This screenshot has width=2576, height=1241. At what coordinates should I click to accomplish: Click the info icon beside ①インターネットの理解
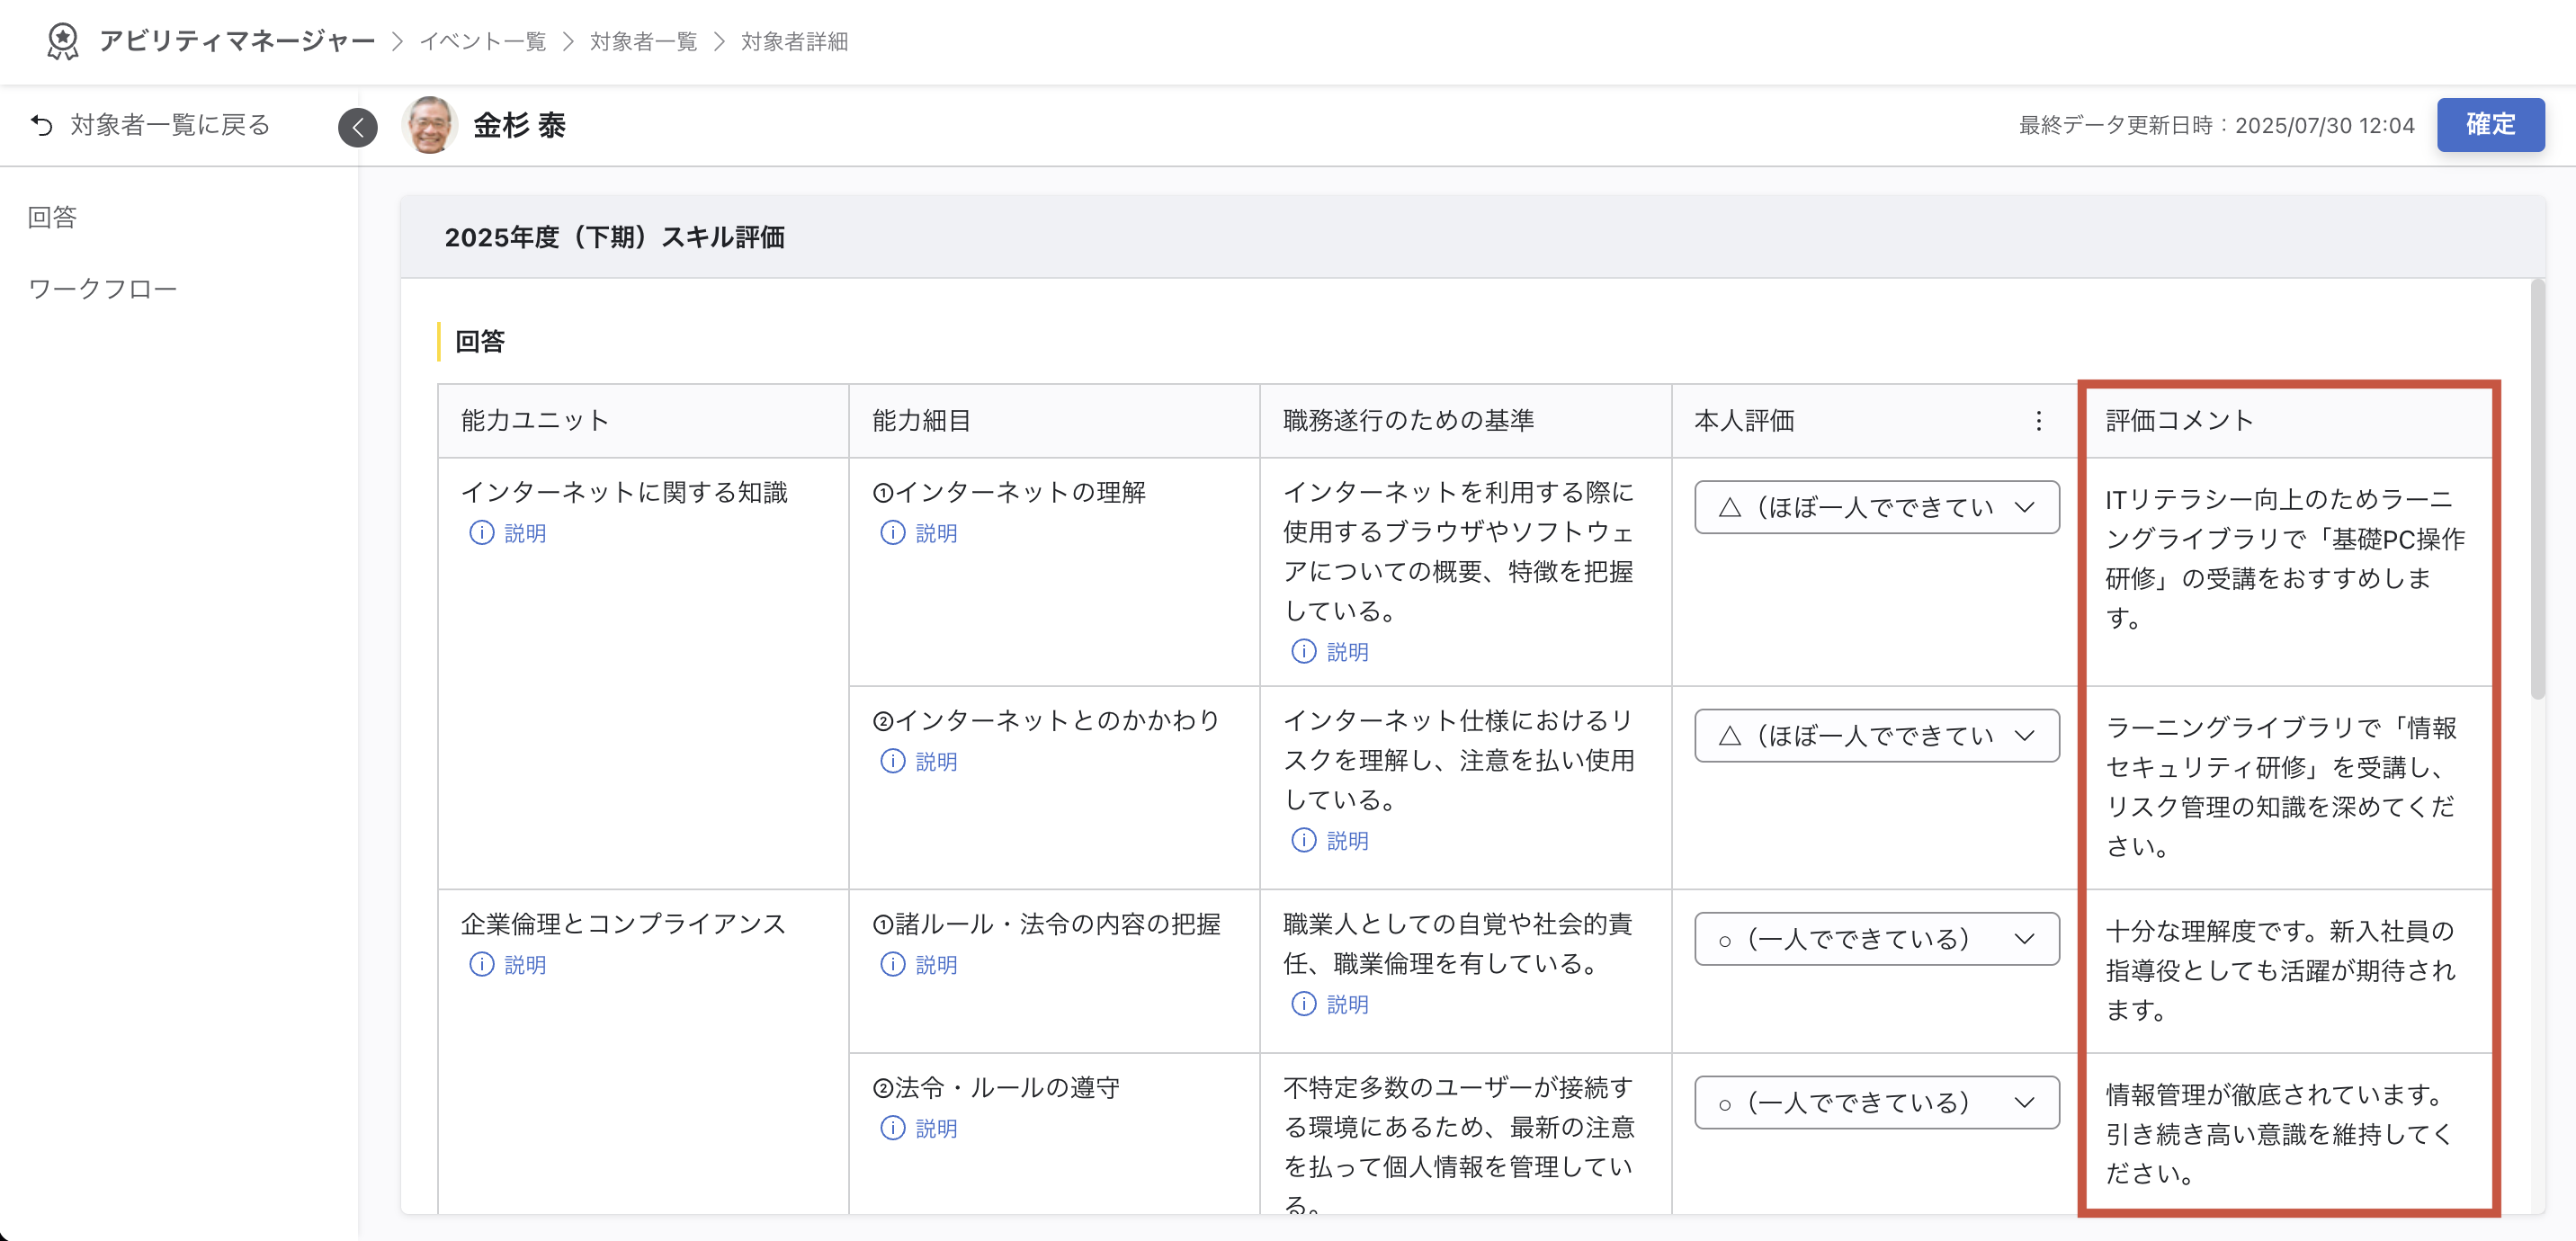tap(892, 533)
